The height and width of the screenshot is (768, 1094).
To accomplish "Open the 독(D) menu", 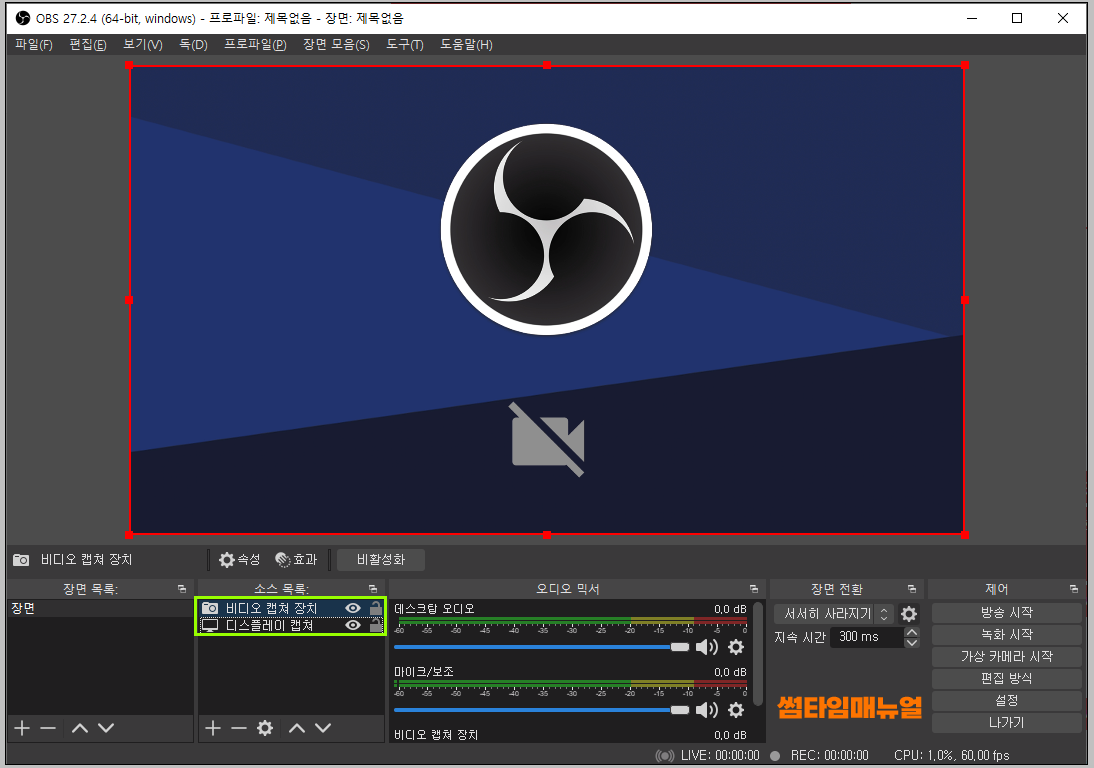I will (193, 45).
